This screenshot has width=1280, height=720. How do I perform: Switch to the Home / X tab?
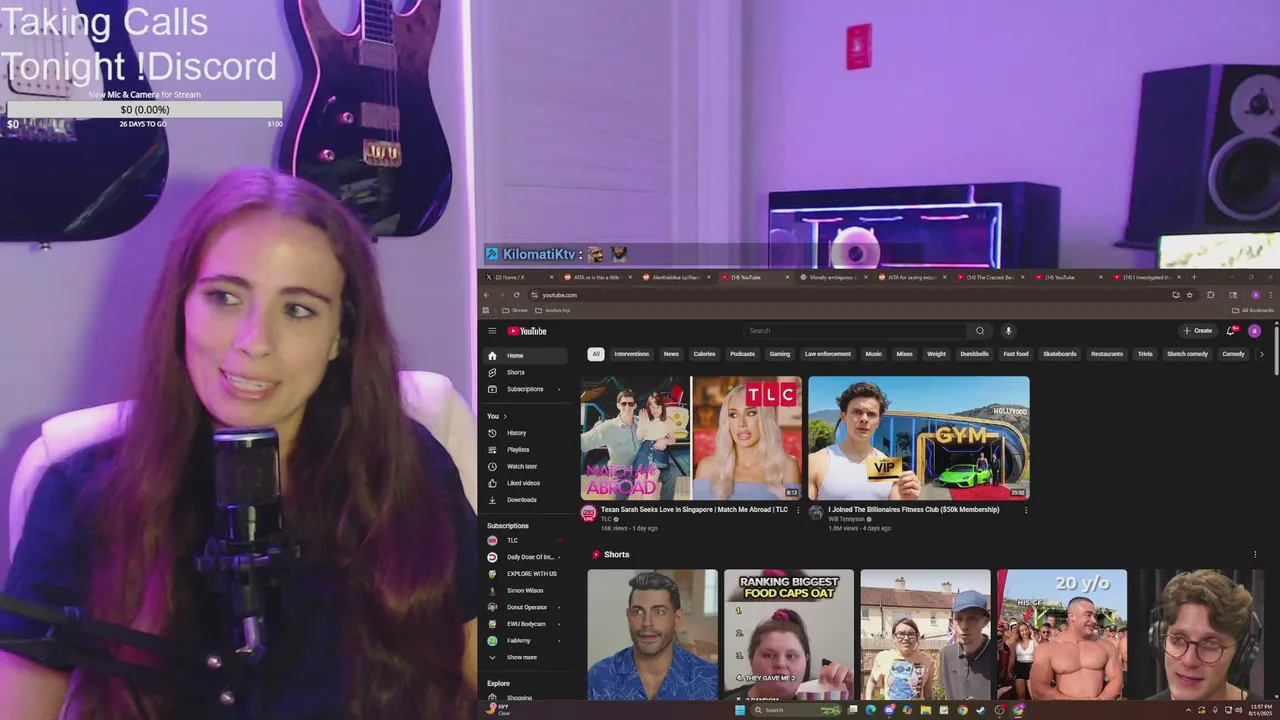pyautogui.click(x=518, y=277)
